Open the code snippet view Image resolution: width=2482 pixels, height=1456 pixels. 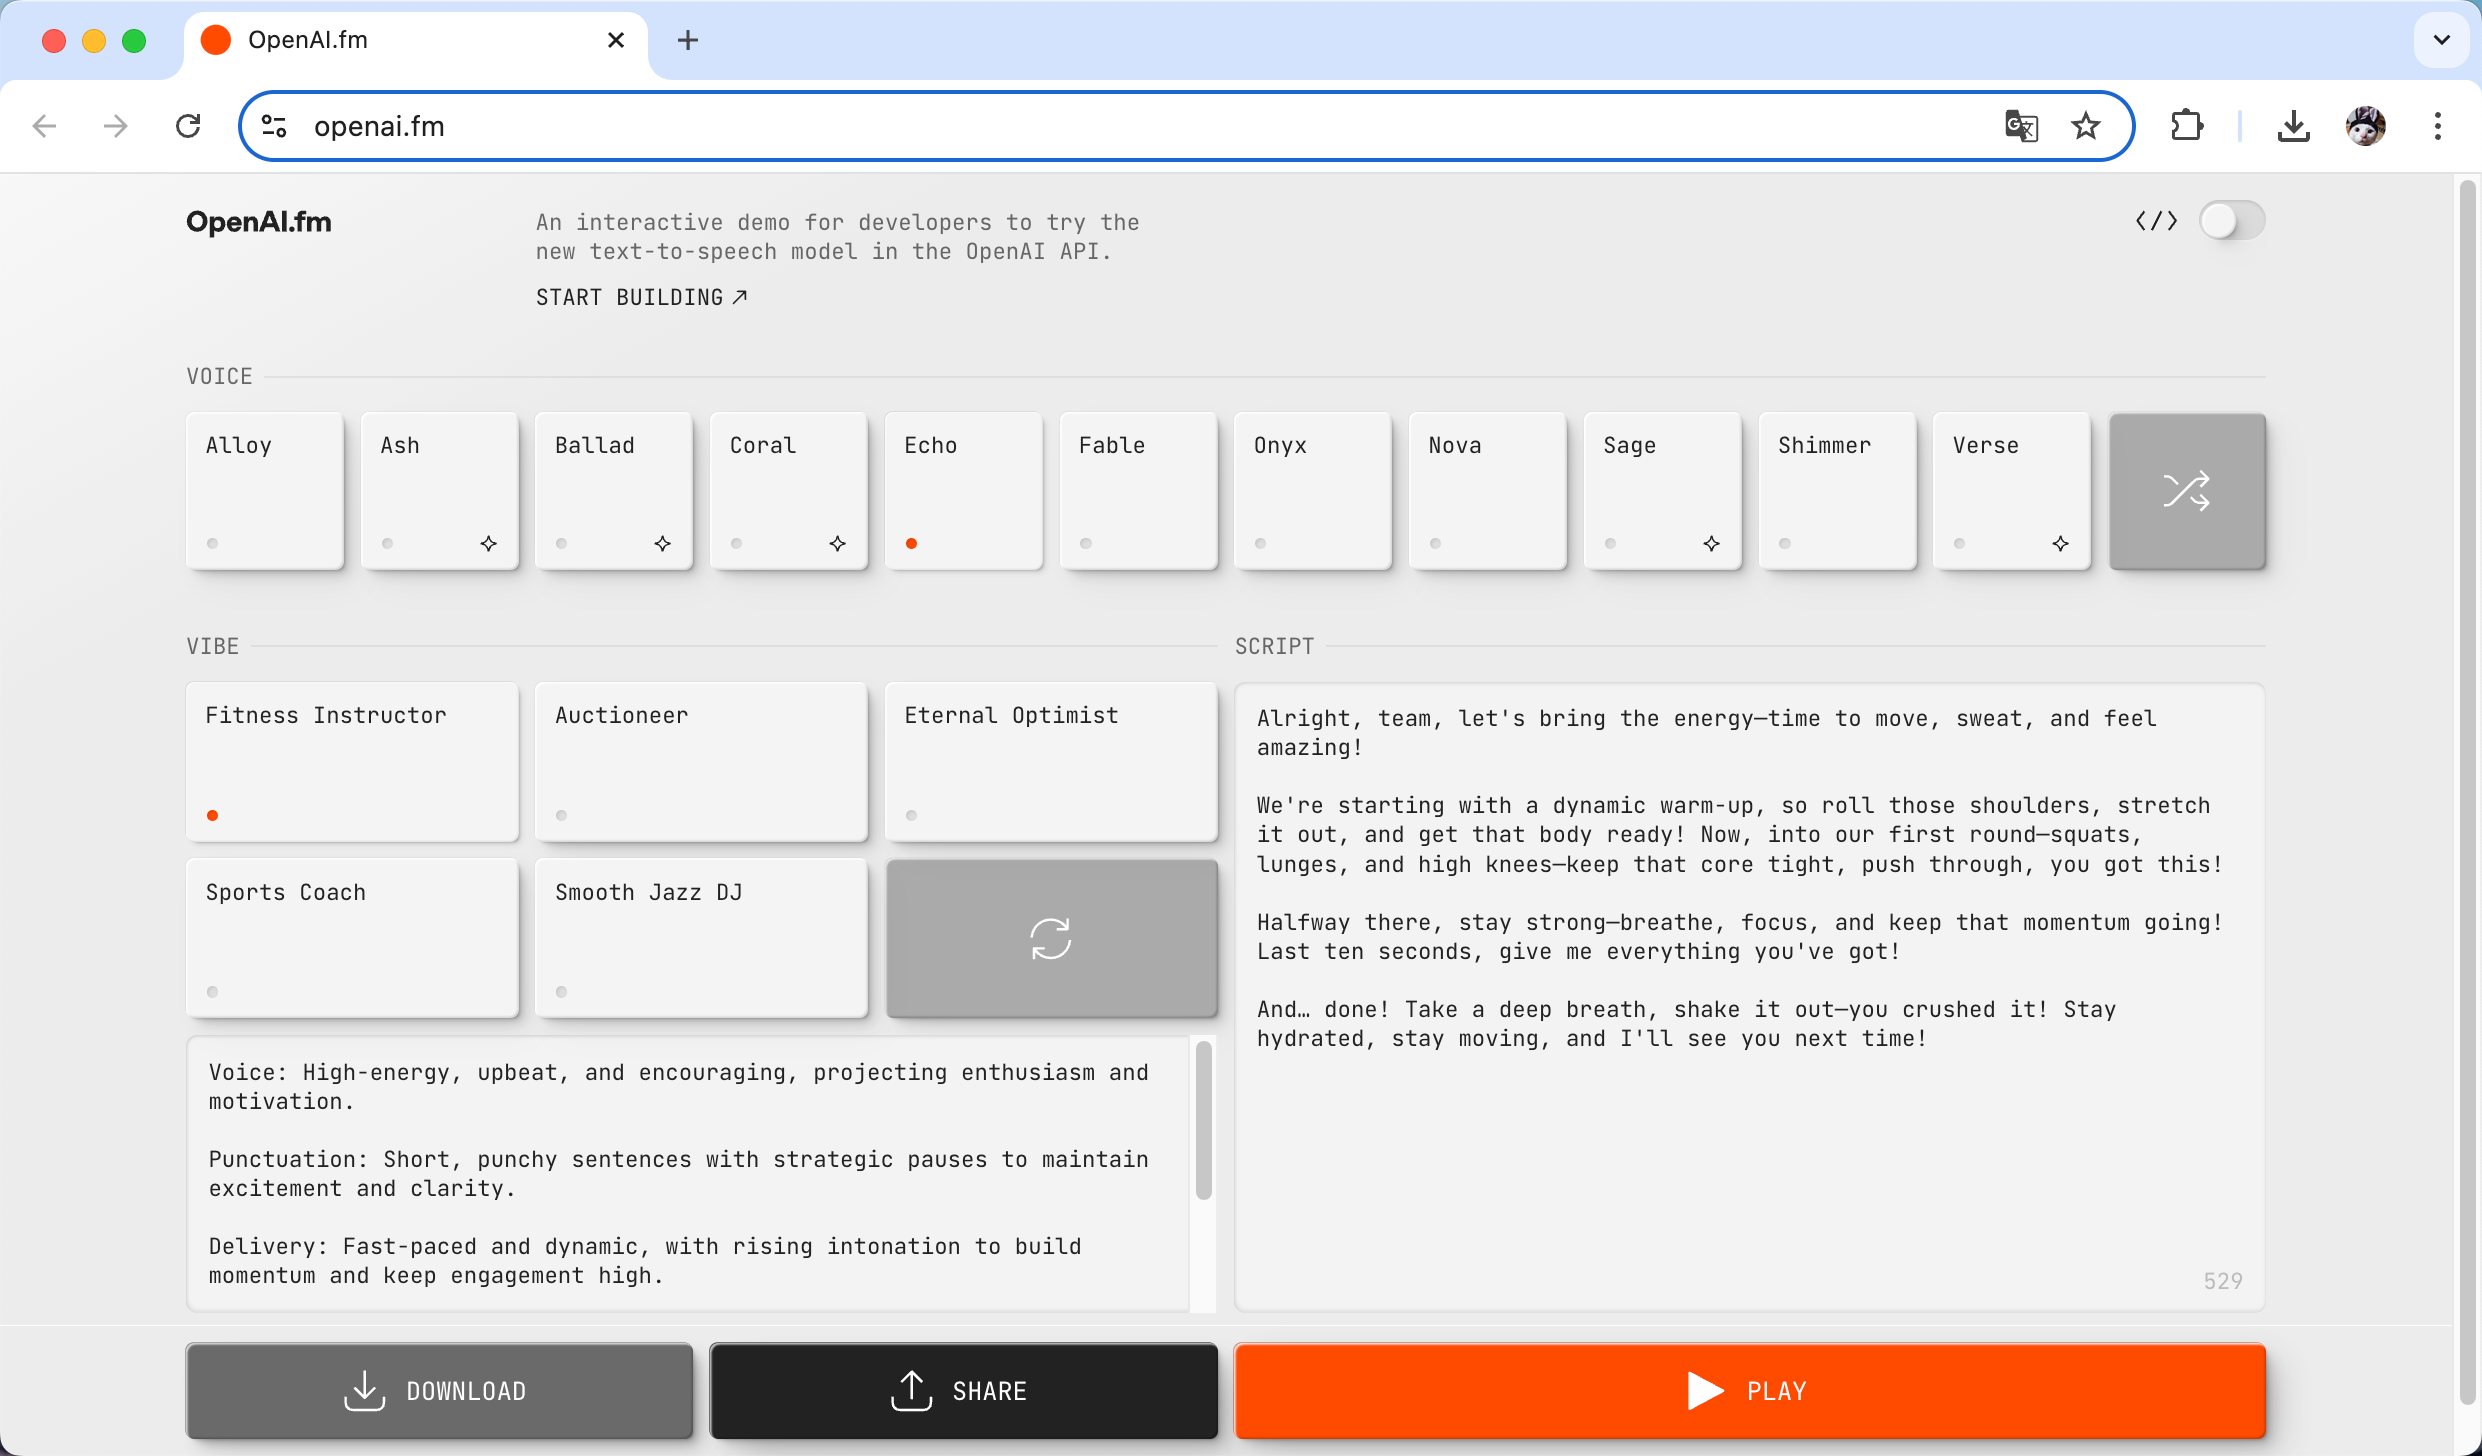pyautogui.click(x=2156, y=221)
